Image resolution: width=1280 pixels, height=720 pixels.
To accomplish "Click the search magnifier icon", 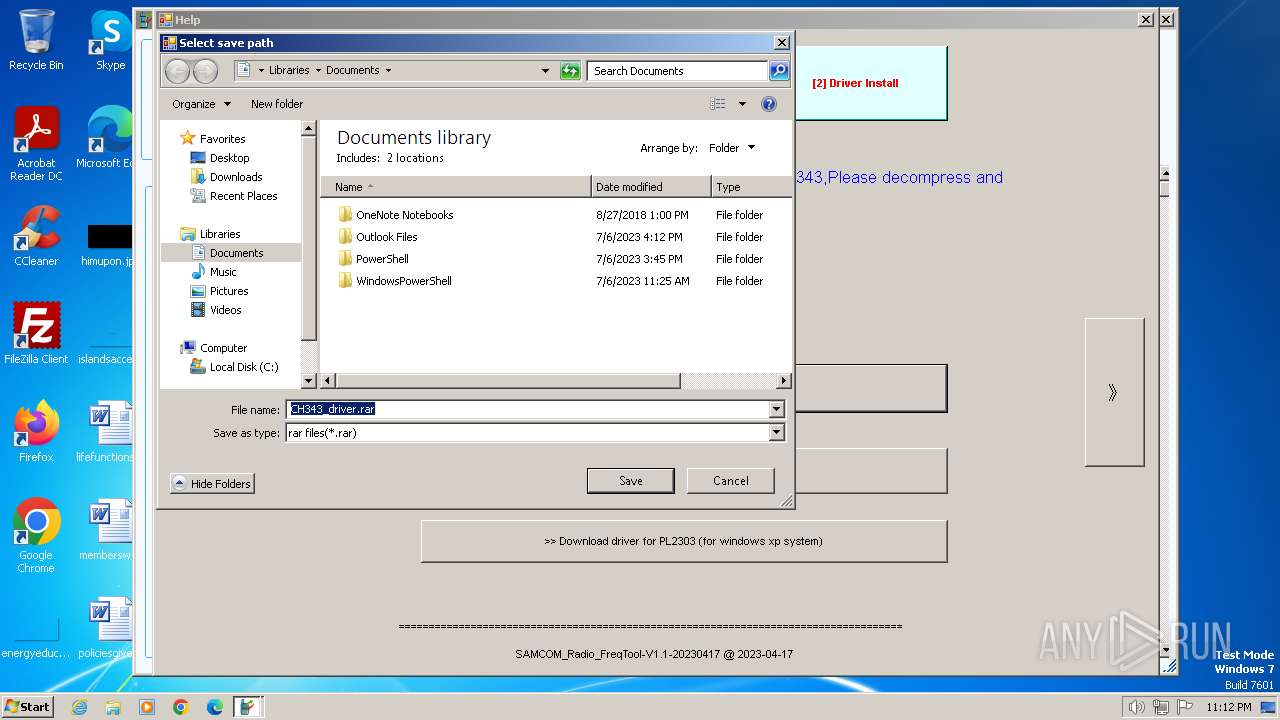I will coord(778,71).
